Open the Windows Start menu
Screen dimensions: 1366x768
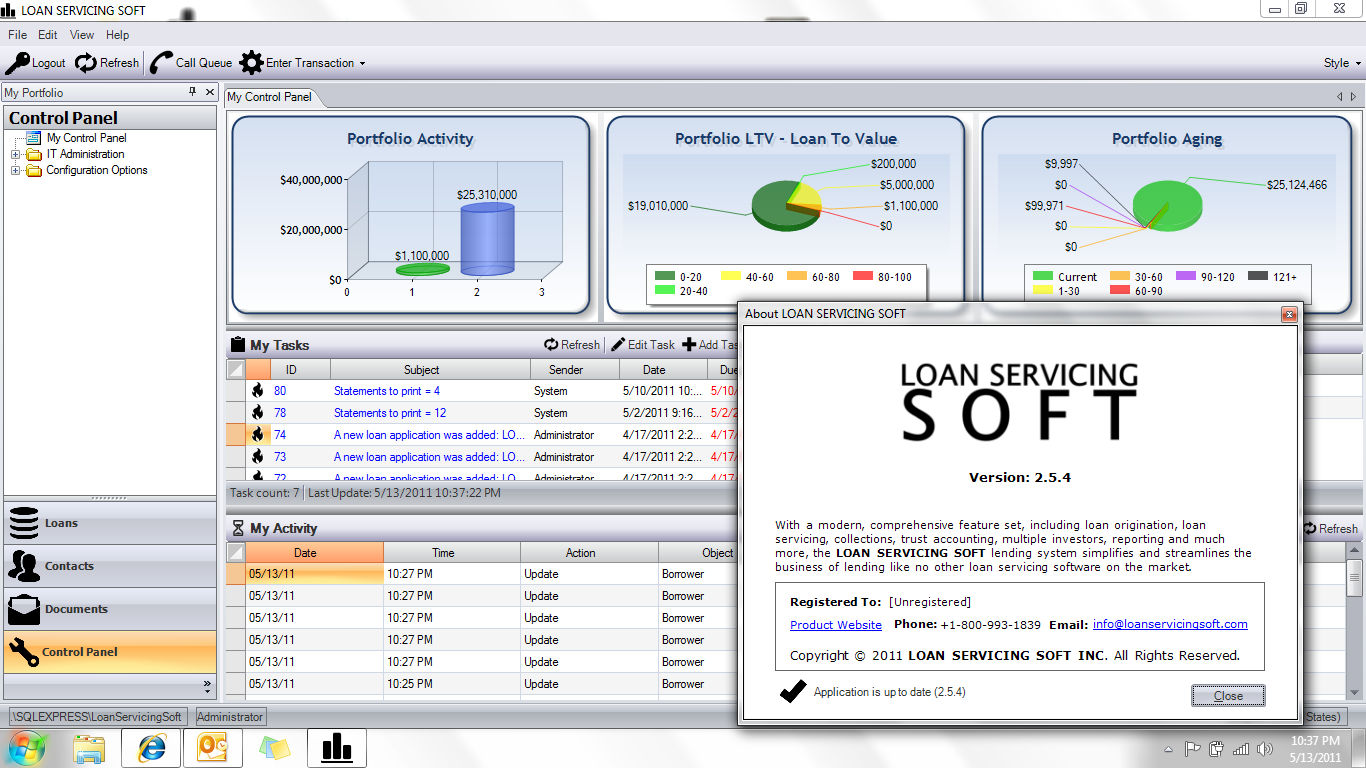27,748
